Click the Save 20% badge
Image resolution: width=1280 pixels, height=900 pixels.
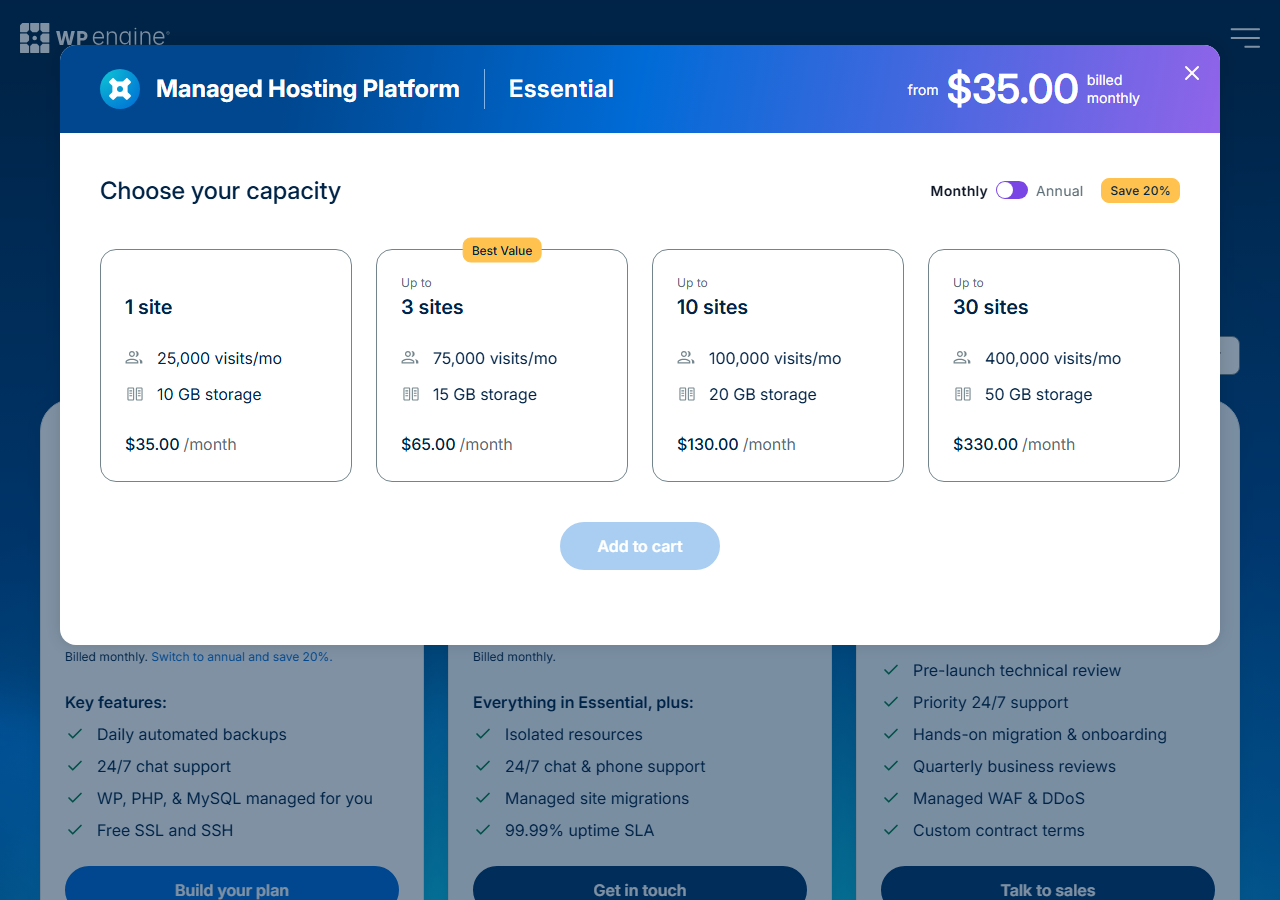coord(1140,190)
